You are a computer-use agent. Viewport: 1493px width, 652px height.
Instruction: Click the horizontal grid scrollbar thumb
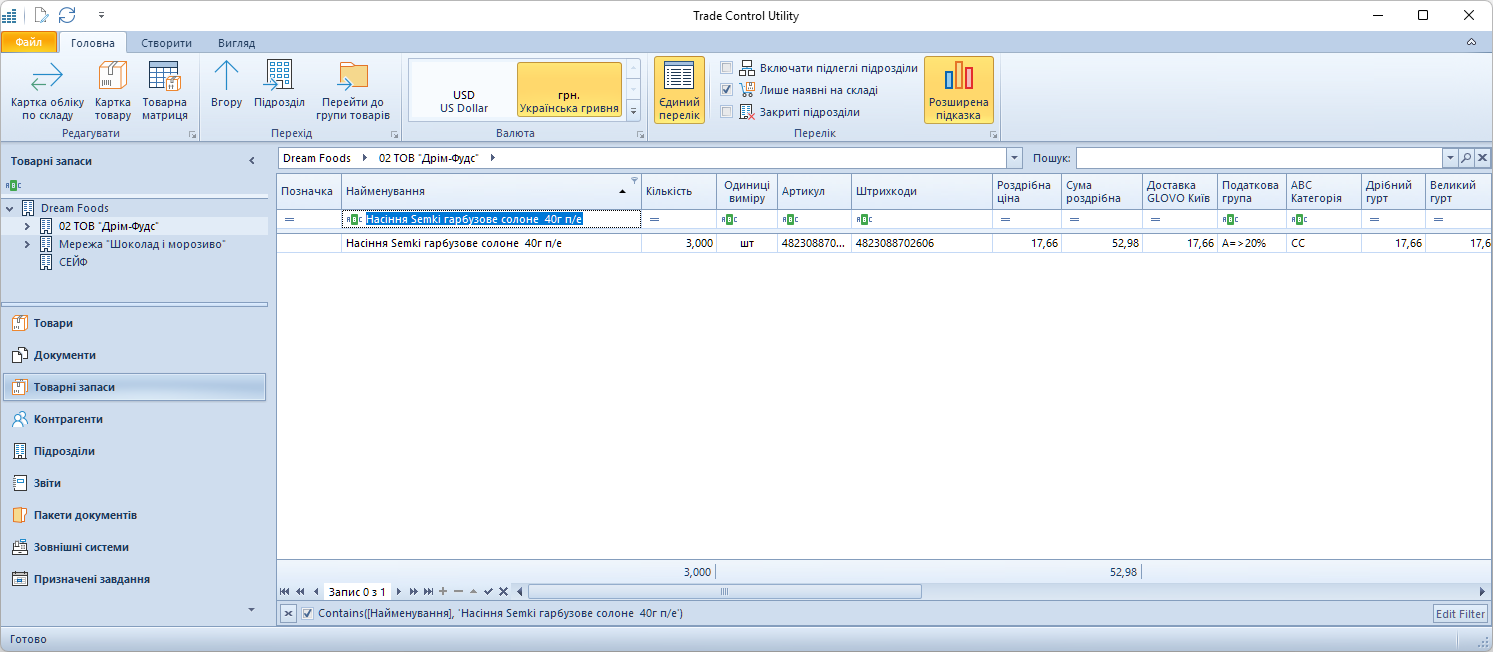pos(724,592)
